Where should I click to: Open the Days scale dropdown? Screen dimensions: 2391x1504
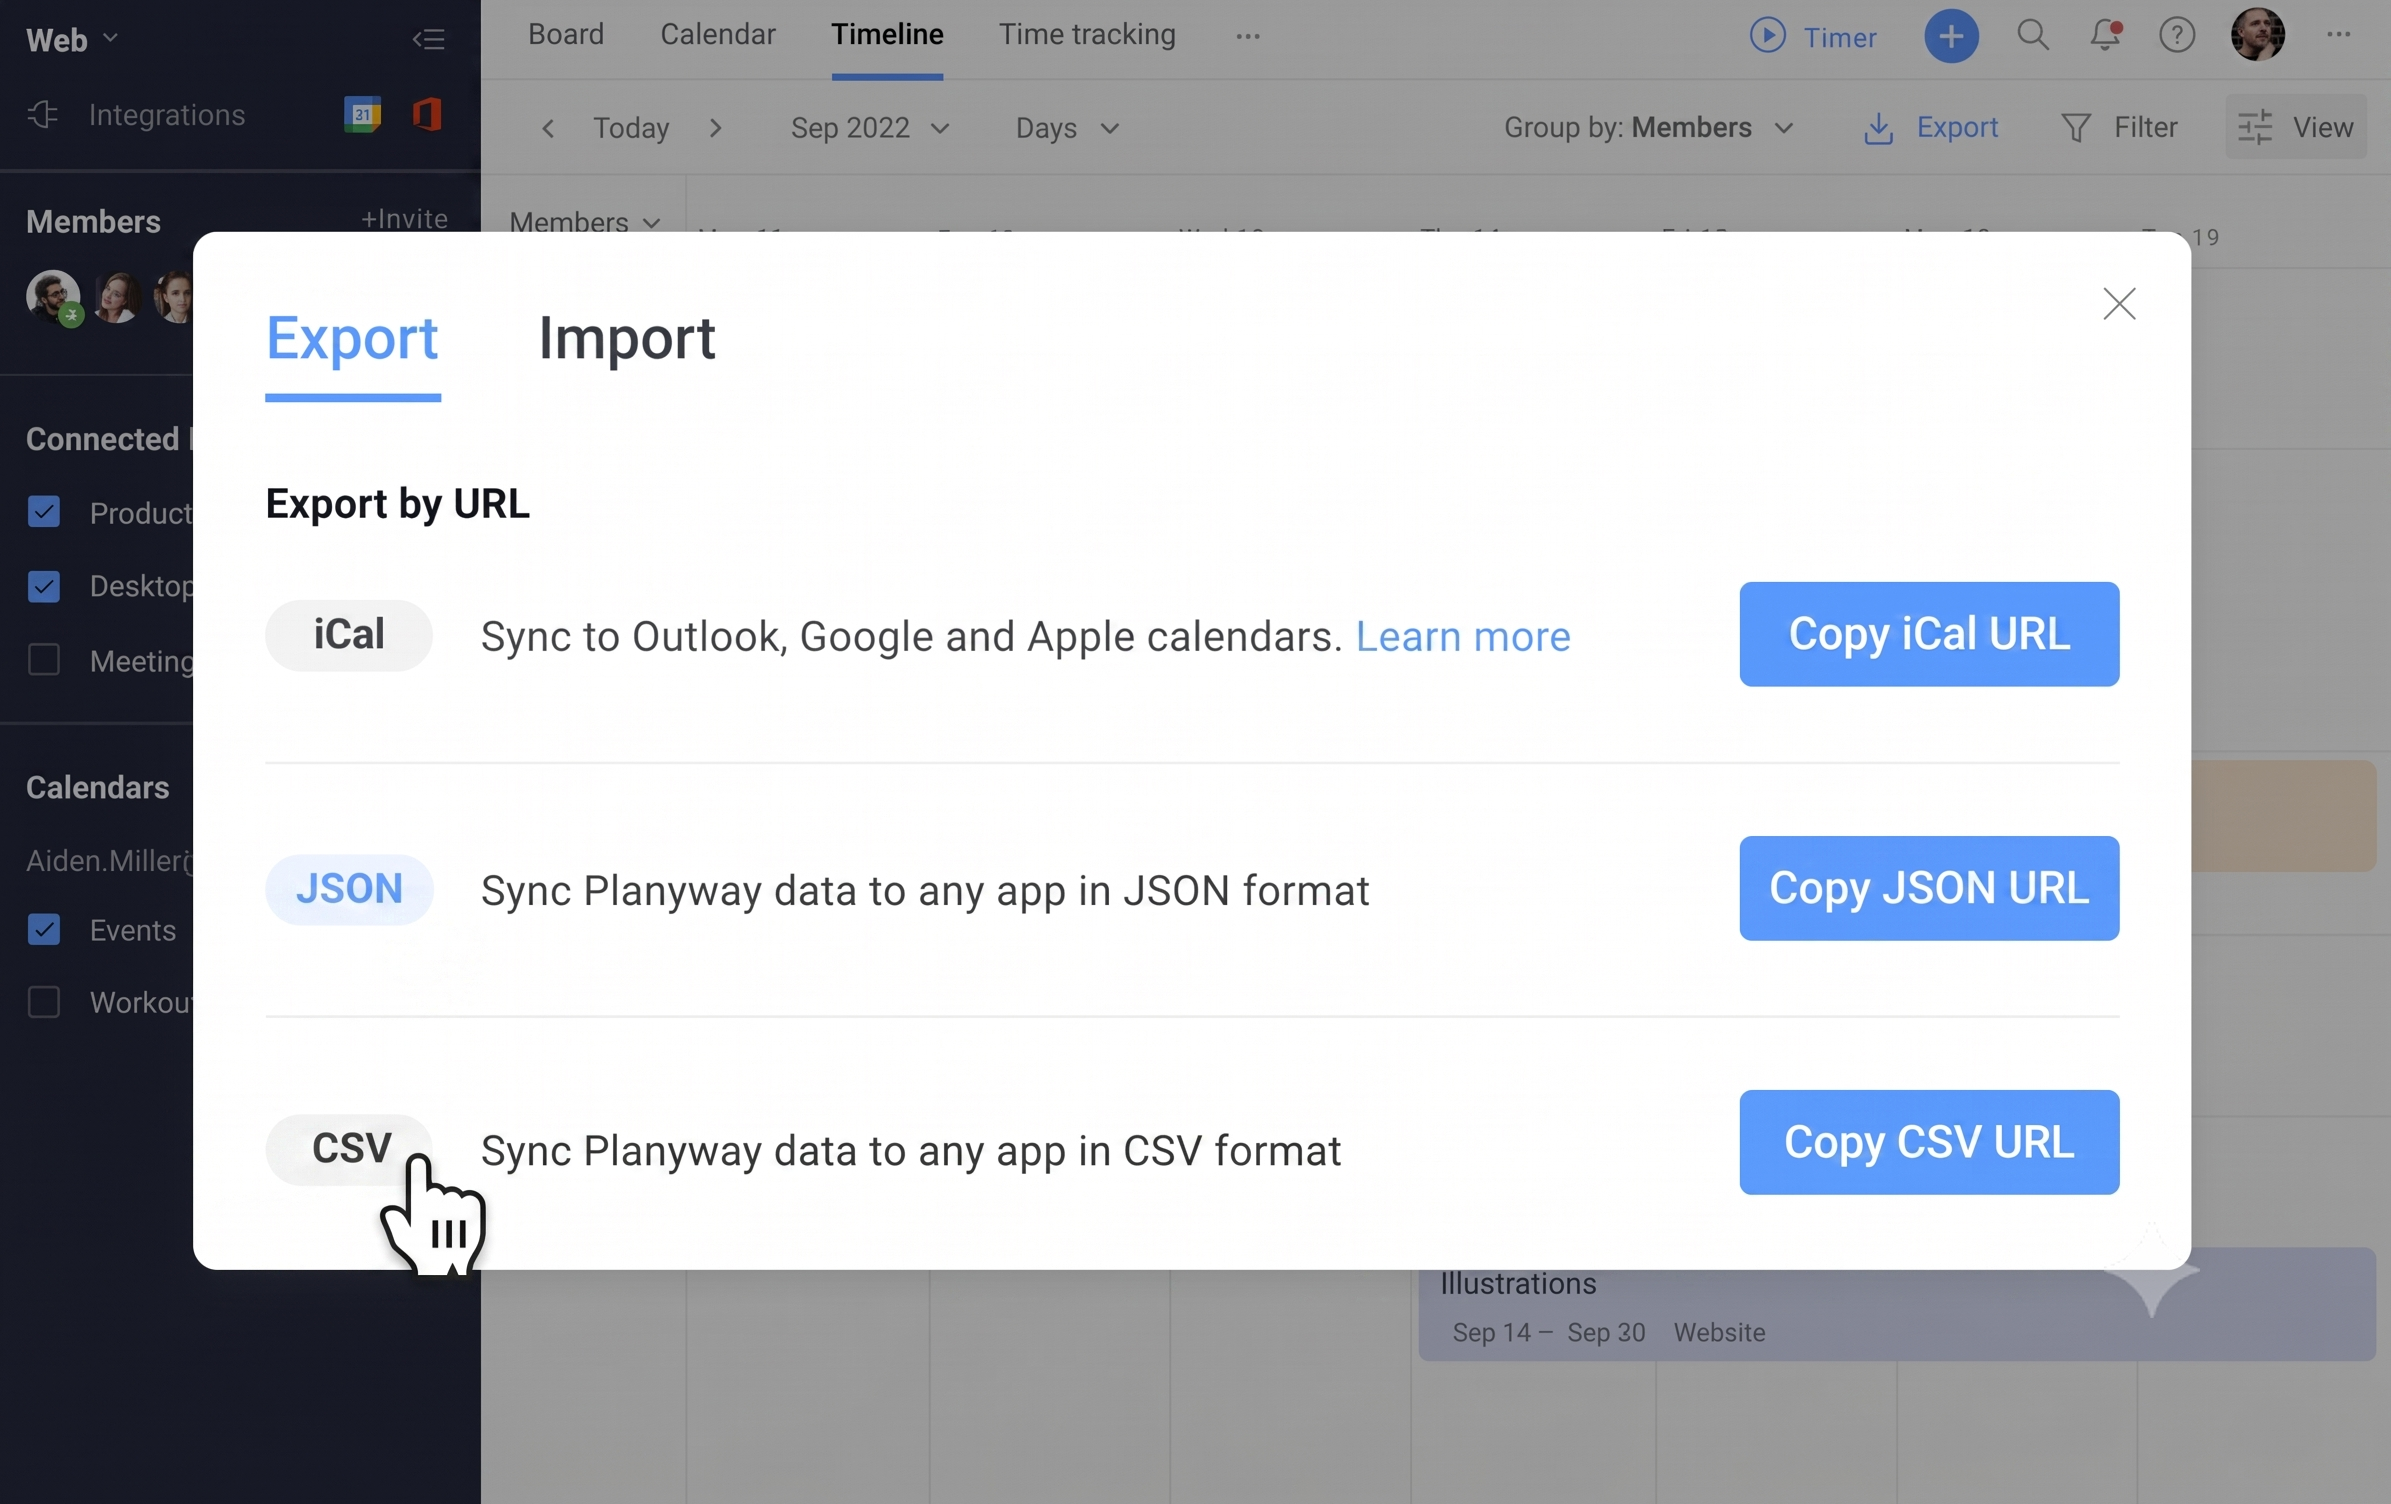[x=1067, y=128]
